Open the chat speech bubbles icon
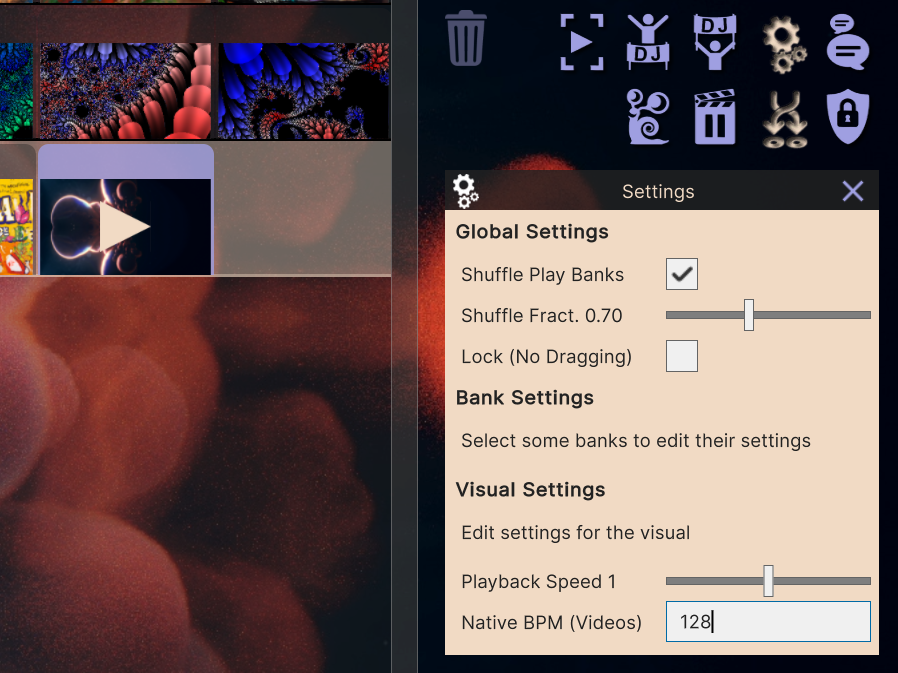Screen dimensions: 898x673 (848, 42)
